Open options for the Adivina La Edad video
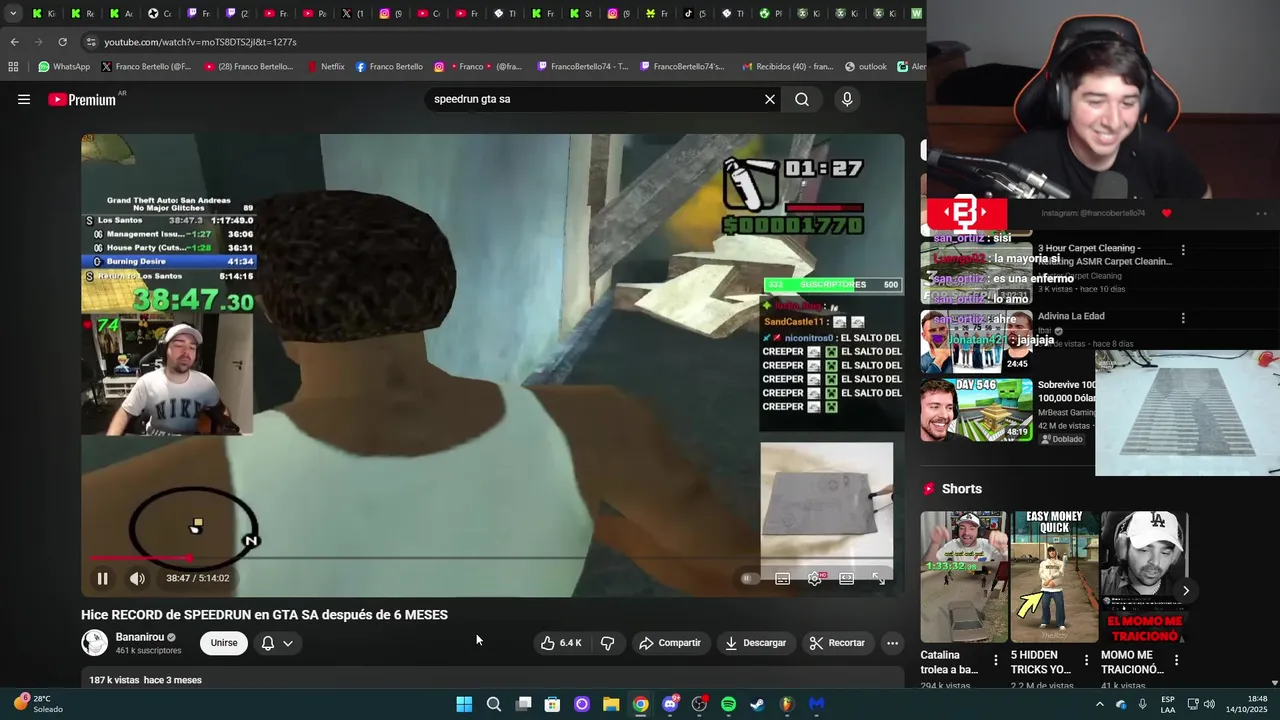The height and width of the screenshot is (720, 1280). (1183, 318)
